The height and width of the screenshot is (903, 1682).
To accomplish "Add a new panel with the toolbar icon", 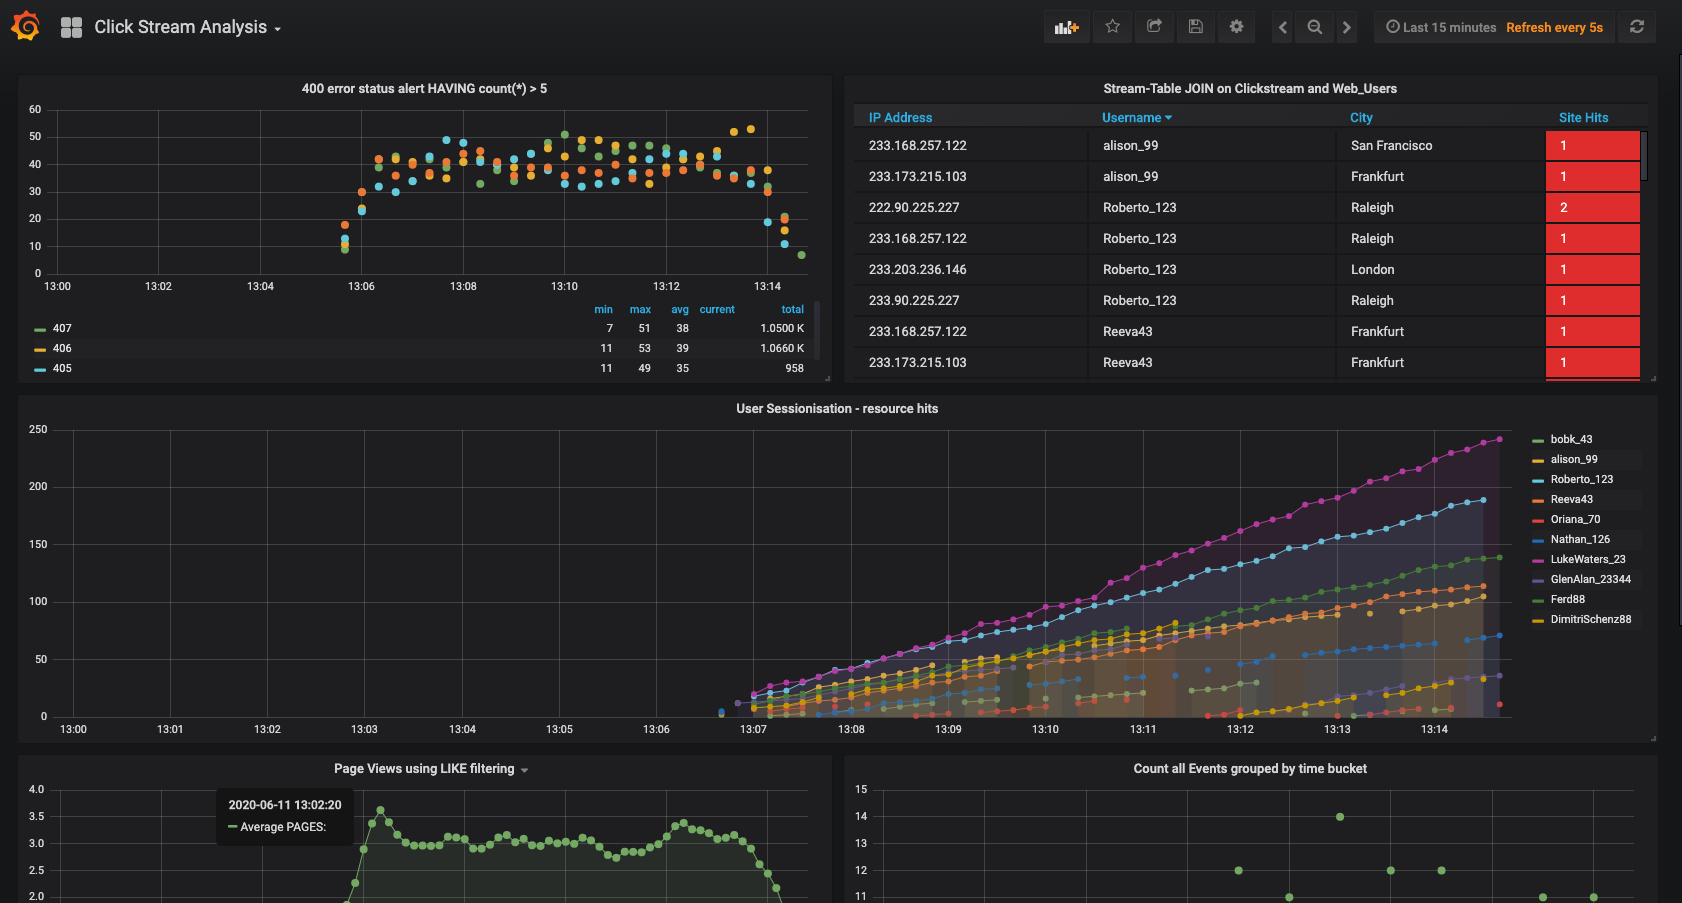I will [1066, 27].
